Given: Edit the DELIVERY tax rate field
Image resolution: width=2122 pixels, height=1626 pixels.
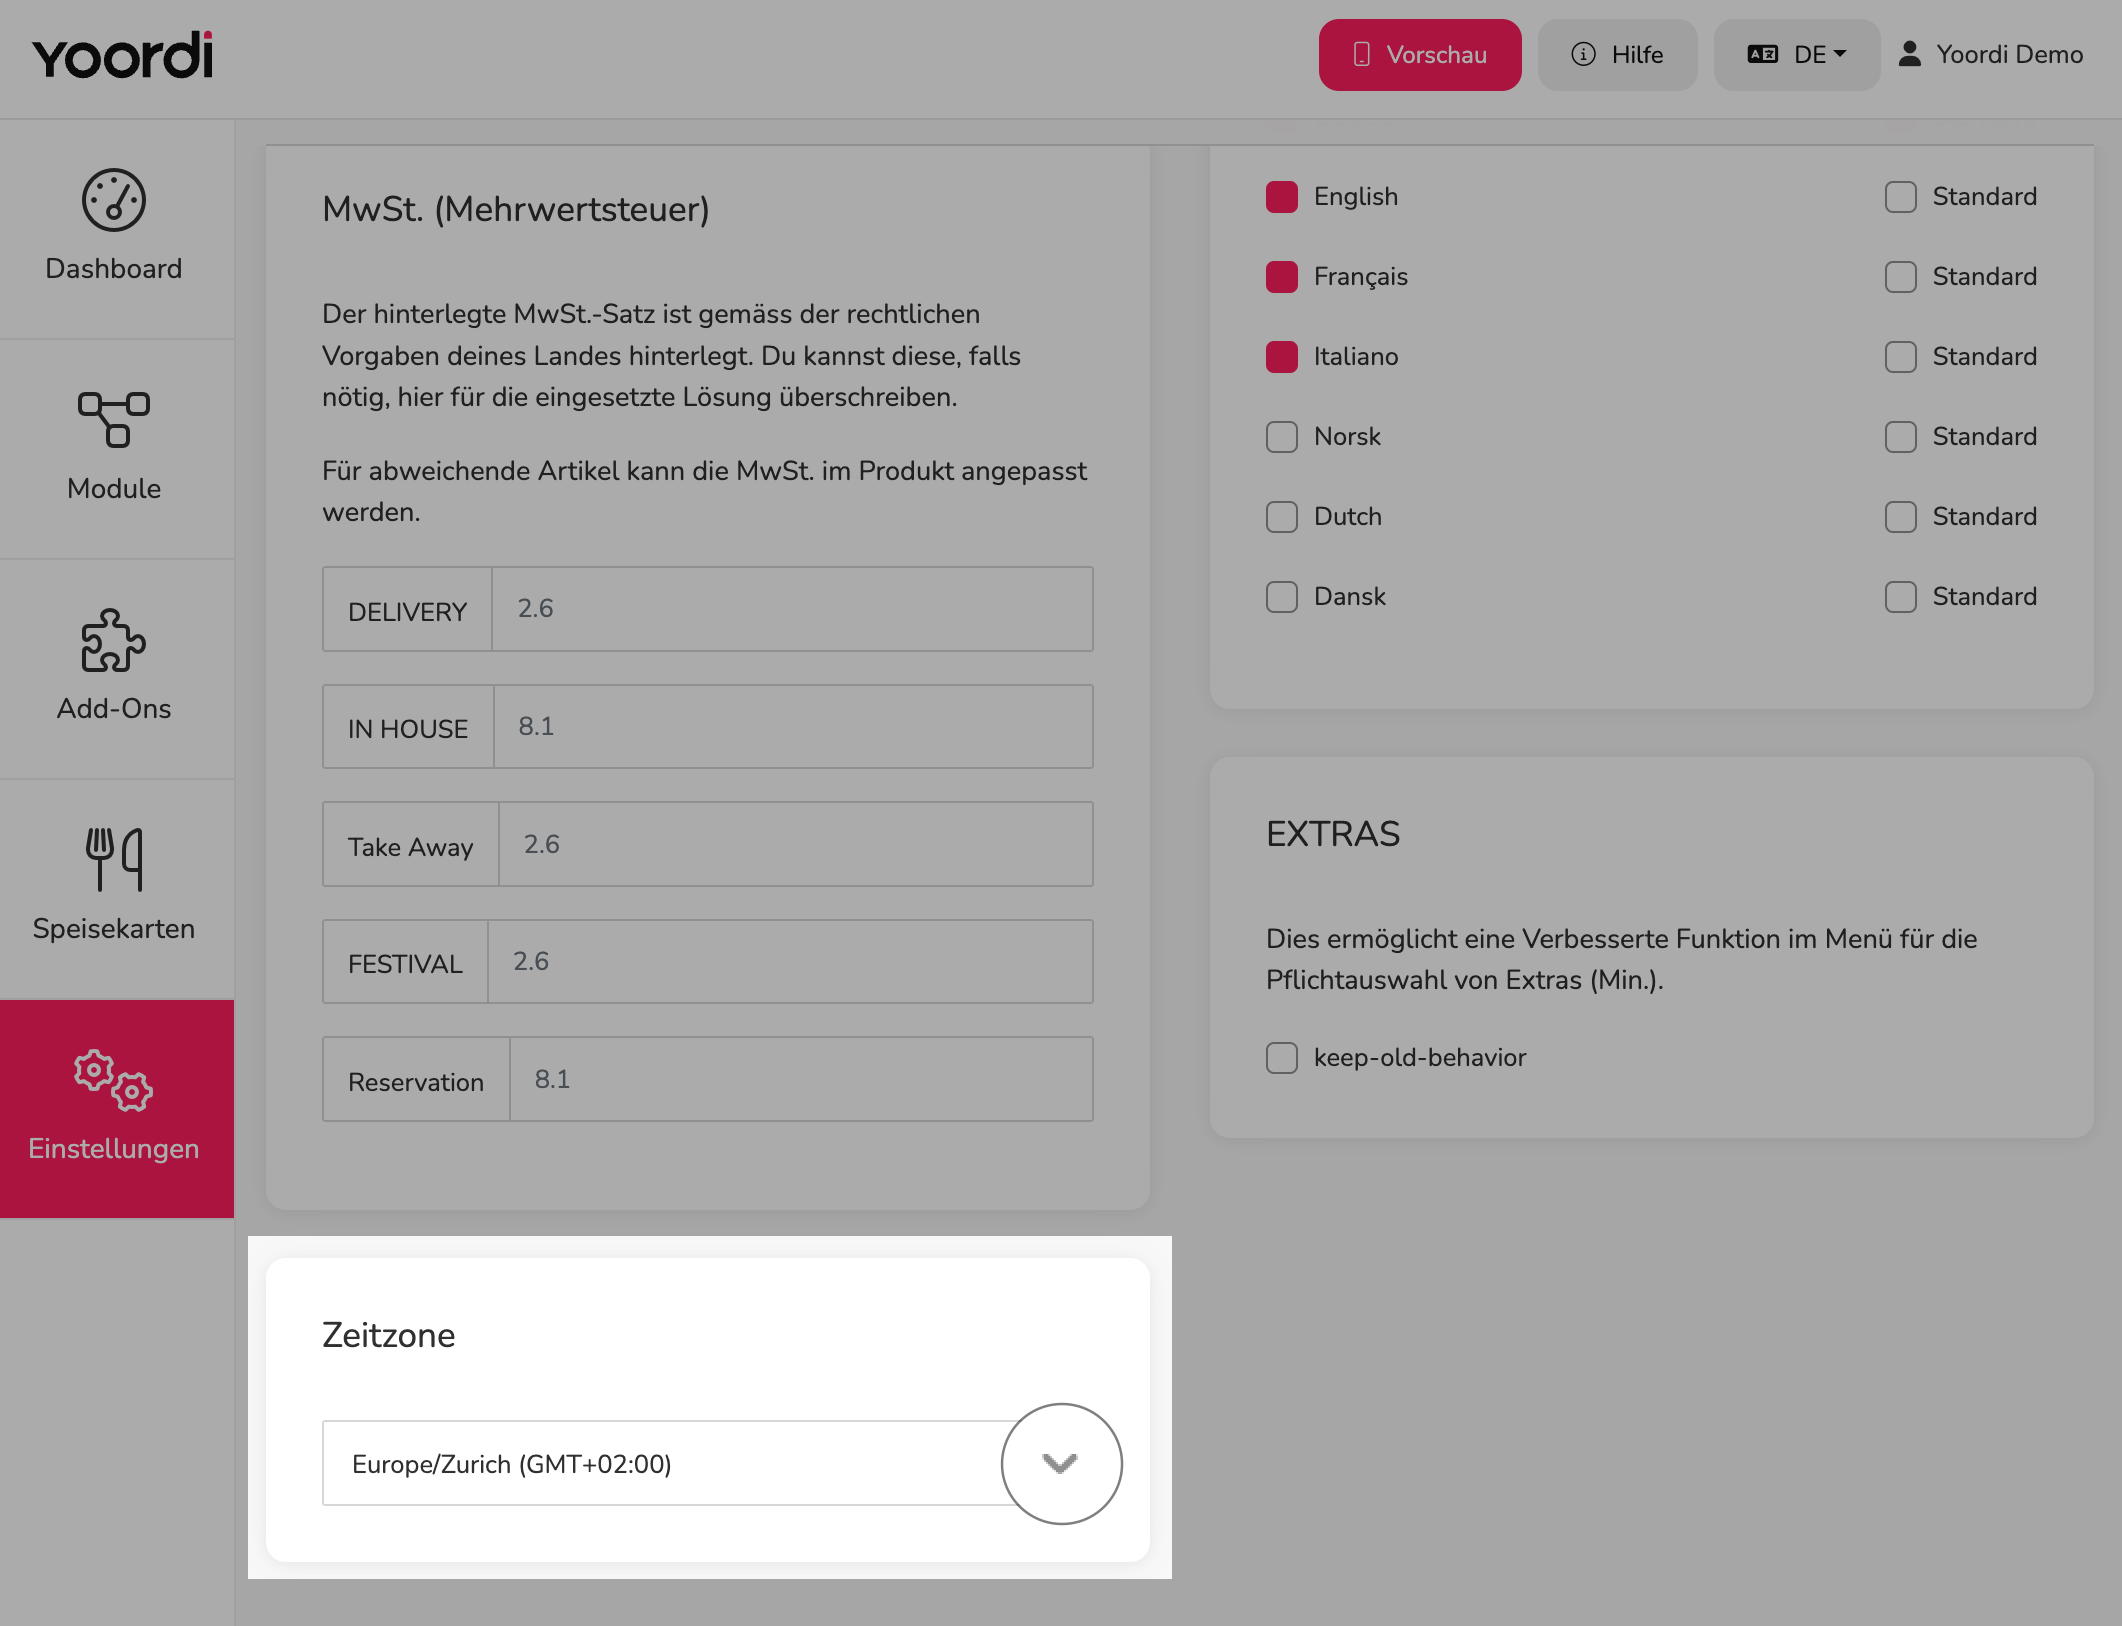Looking at the screenshot, I should tap(792, 609).
